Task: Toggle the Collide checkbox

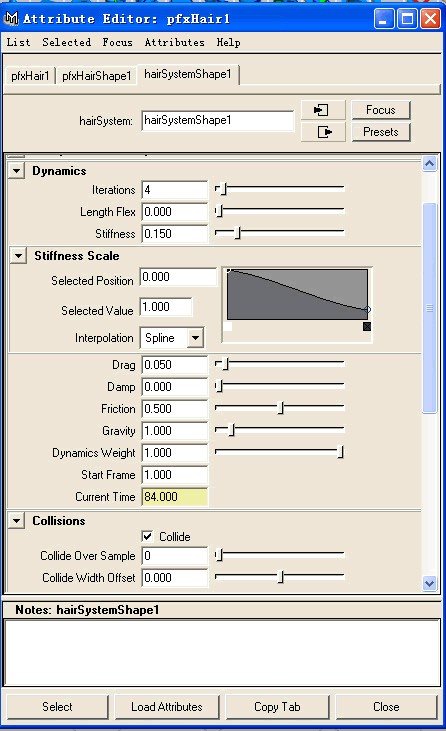Action: tap(147, 537)
